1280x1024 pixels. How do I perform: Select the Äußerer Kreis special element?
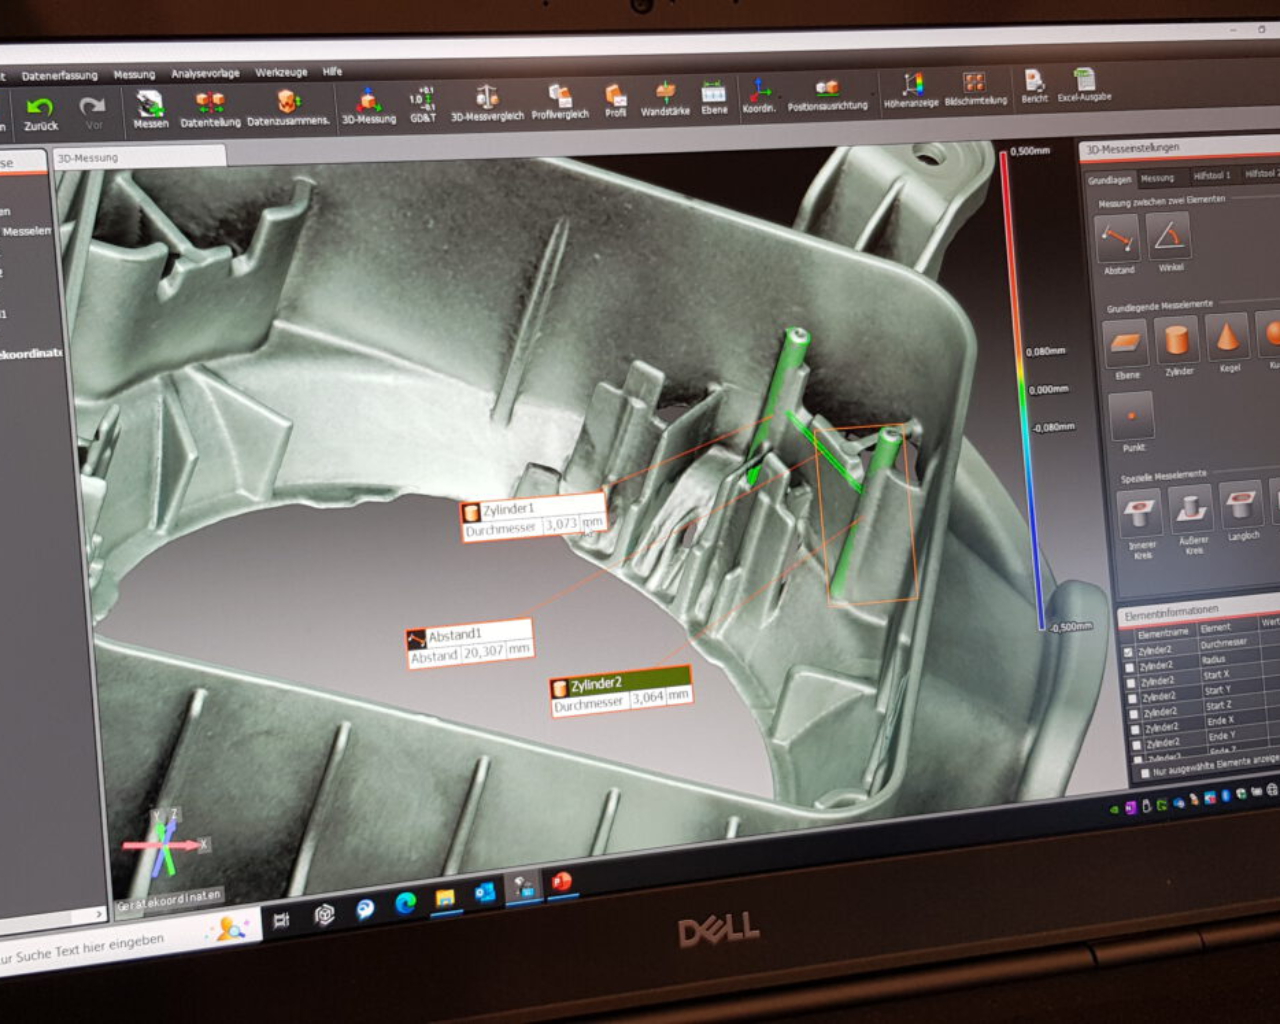pyautogui.click(x=1191, y=518)
